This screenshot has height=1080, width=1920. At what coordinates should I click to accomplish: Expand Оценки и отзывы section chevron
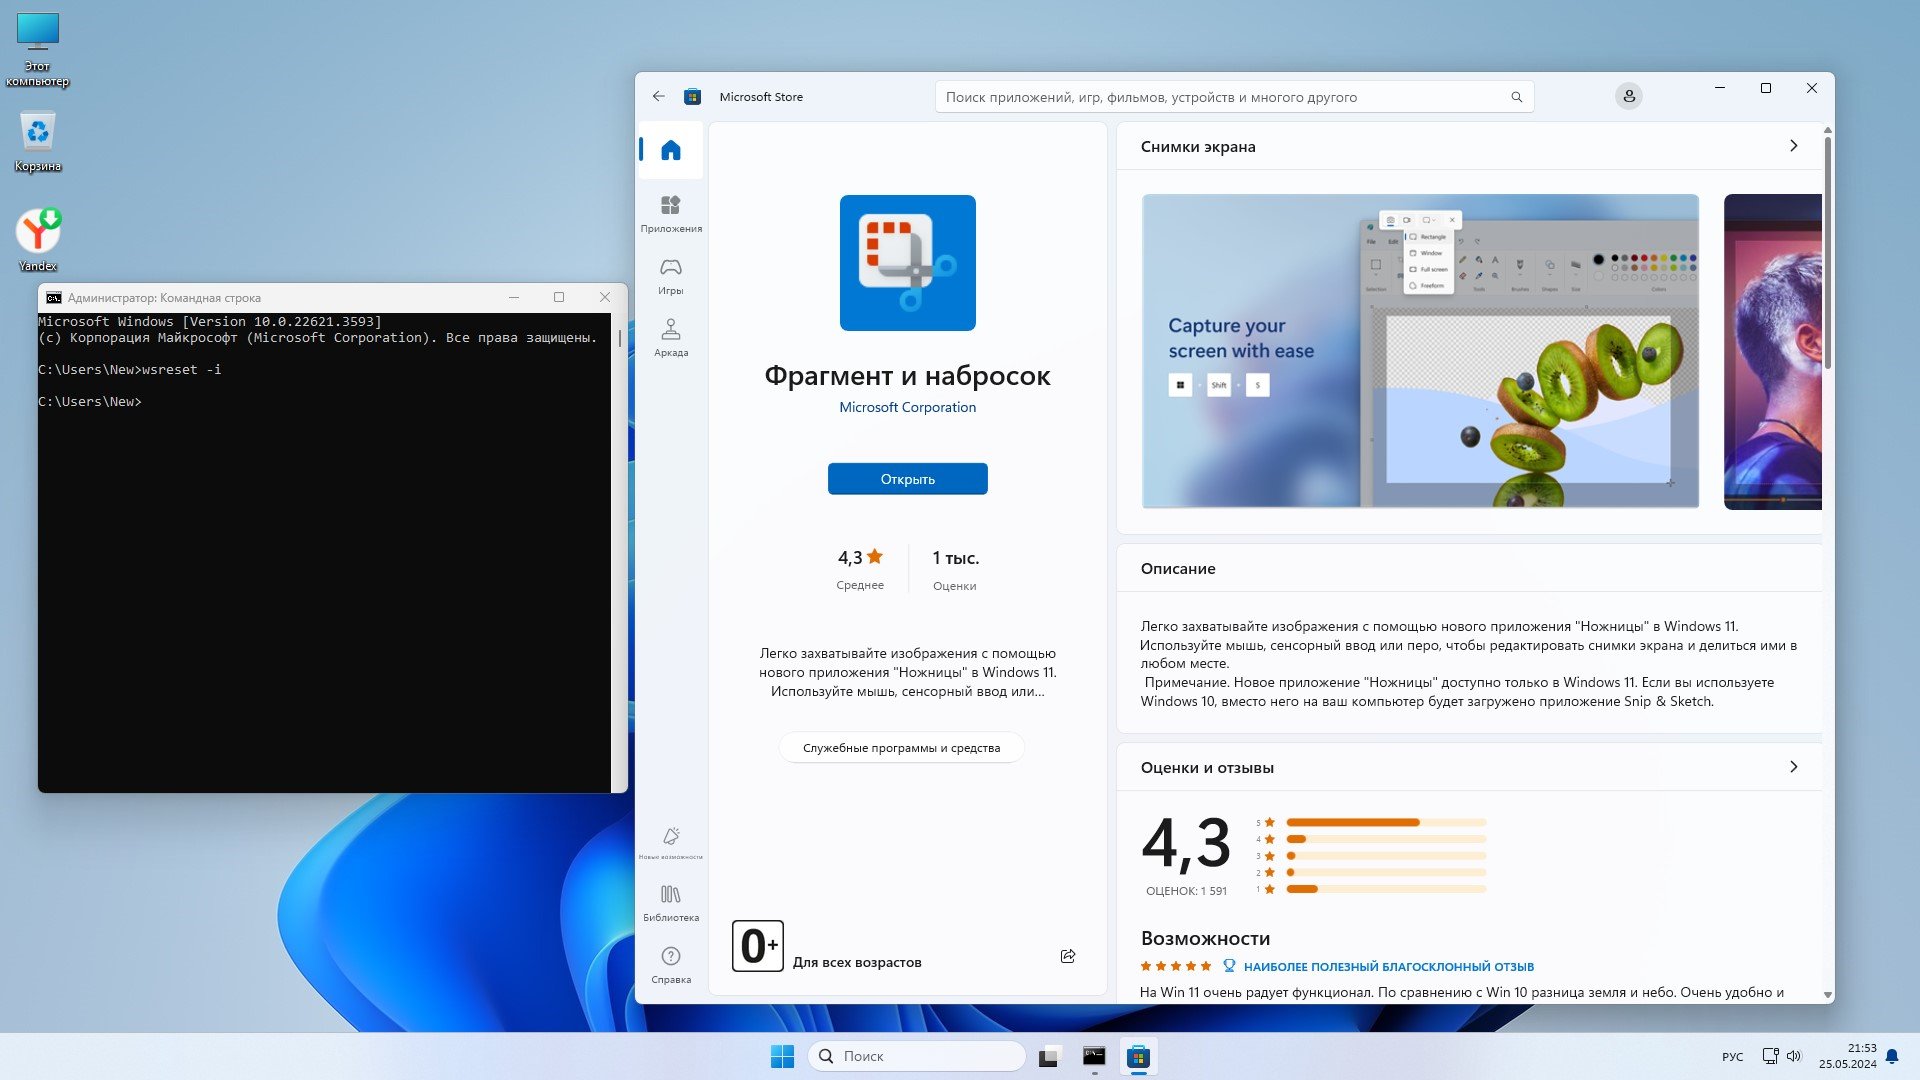click(x=1793, y=767)
